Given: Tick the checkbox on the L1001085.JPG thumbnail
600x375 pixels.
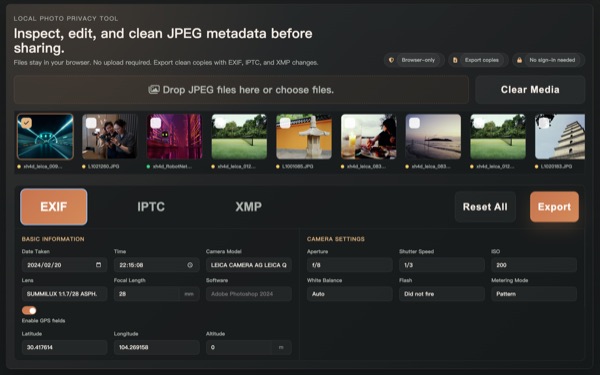Looking at the screenshot, I should [x=285, y=123].
